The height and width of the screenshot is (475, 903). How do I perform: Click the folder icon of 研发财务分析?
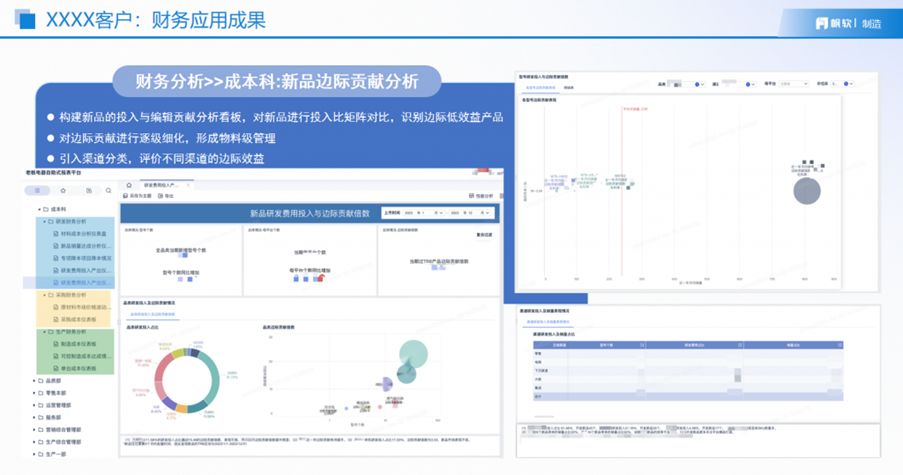click(x=51, y=221)
